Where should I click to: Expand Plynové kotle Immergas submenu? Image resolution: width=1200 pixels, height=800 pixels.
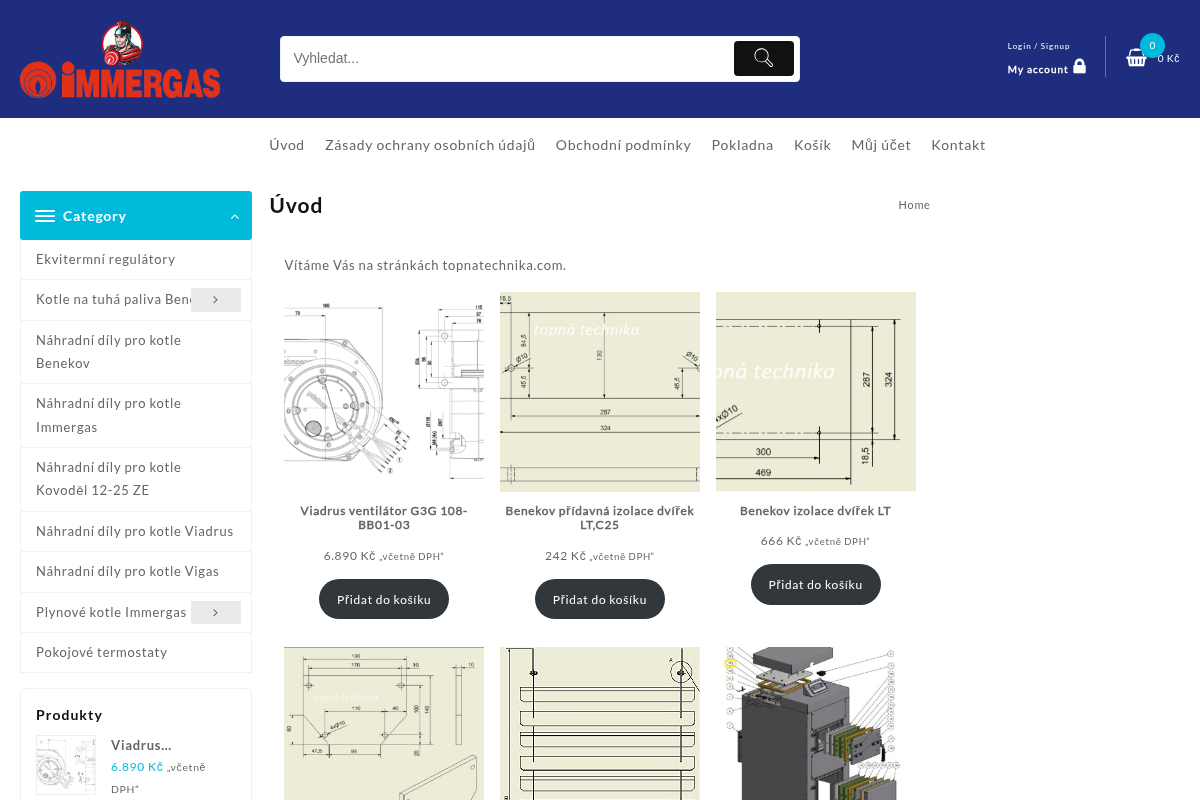click(216, 612)
